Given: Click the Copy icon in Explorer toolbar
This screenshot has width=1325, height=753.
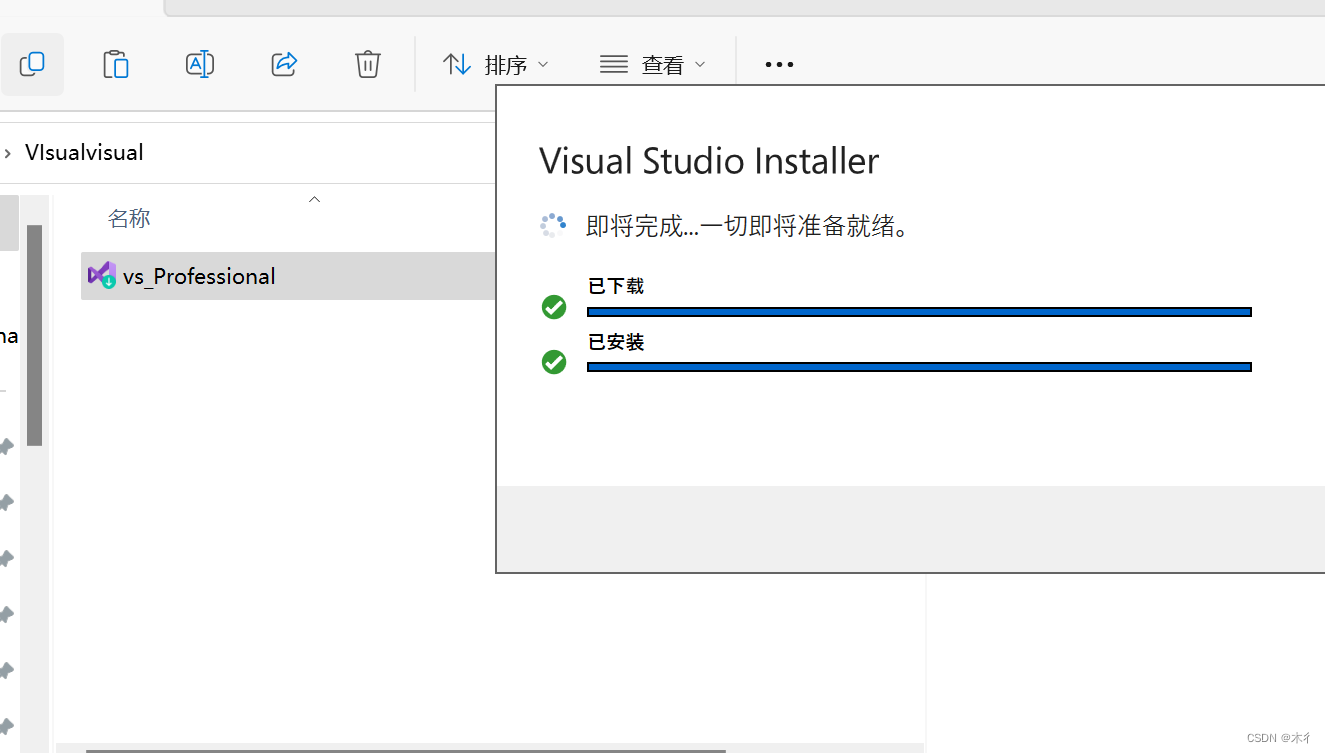Looking at the screenshot, I should pos(32,64).
